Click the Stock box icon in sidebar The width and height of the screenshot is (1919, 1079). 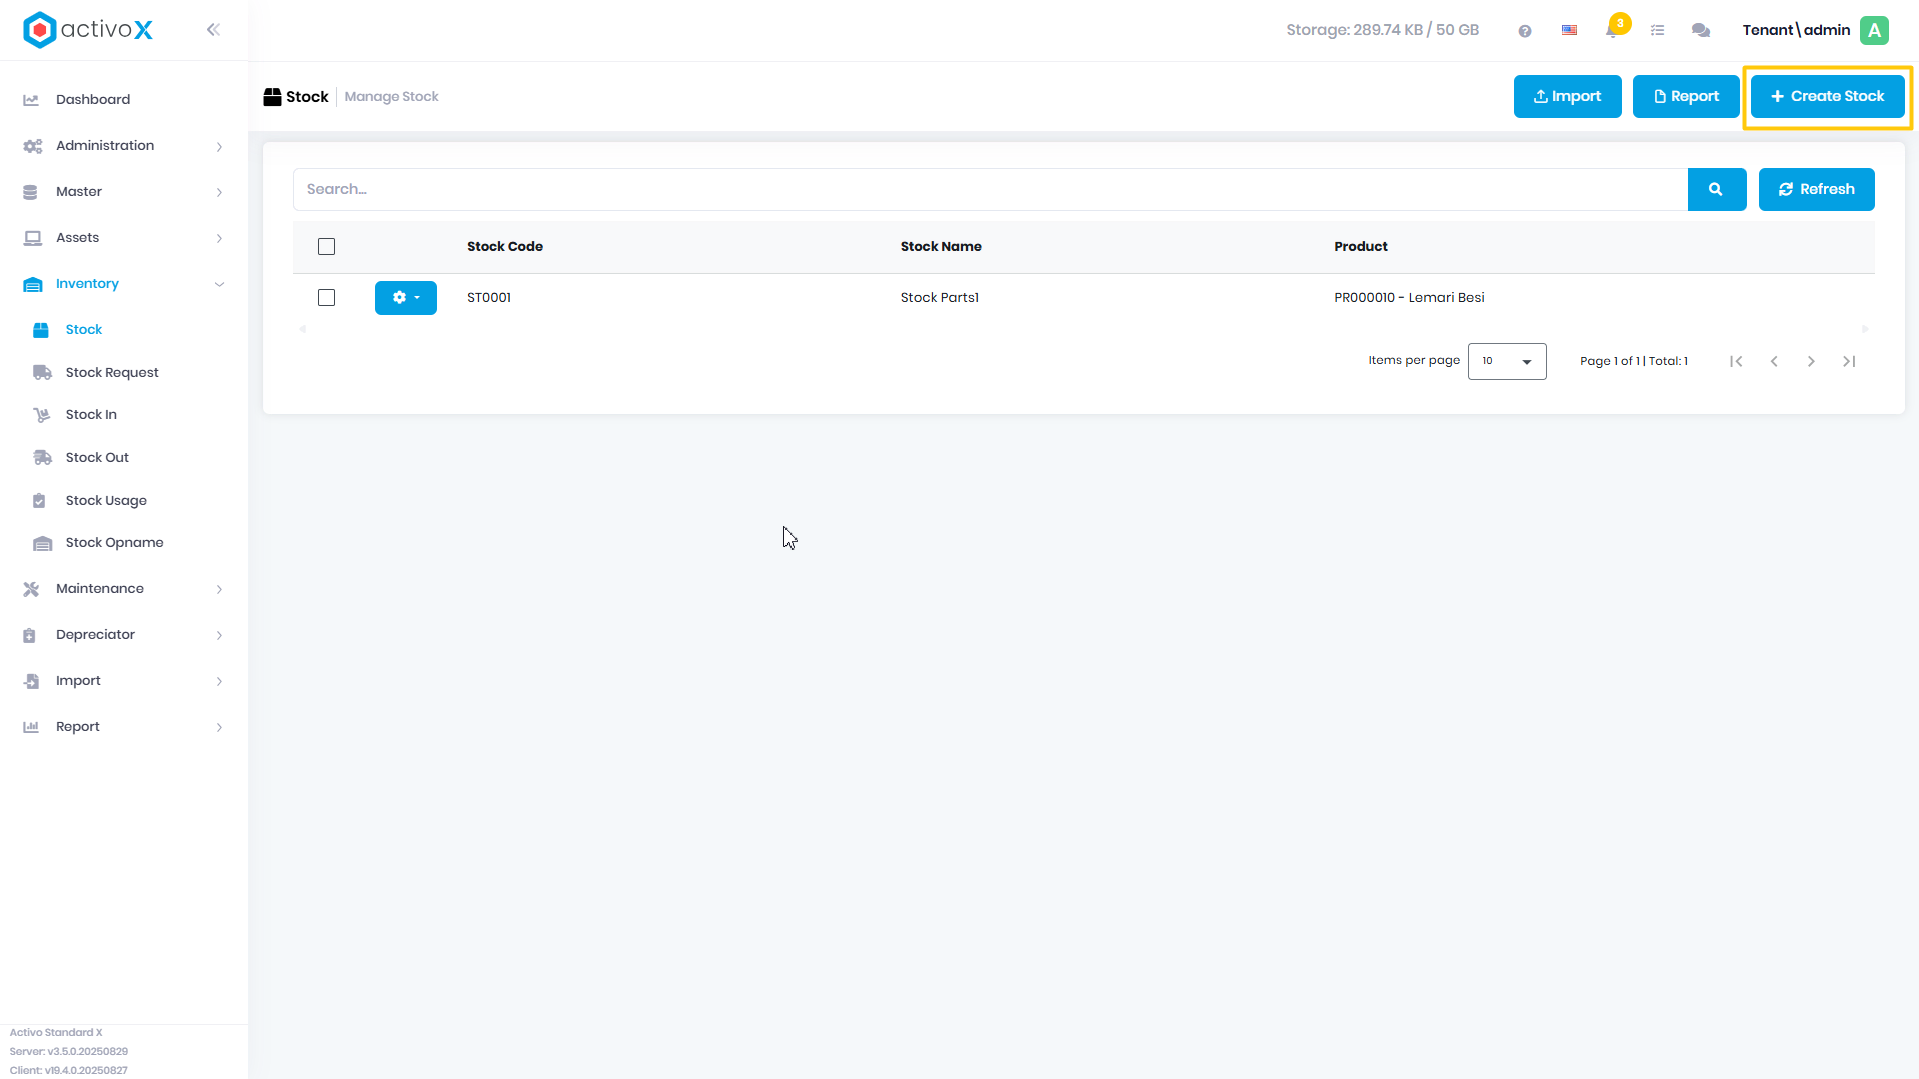point(41,330)
